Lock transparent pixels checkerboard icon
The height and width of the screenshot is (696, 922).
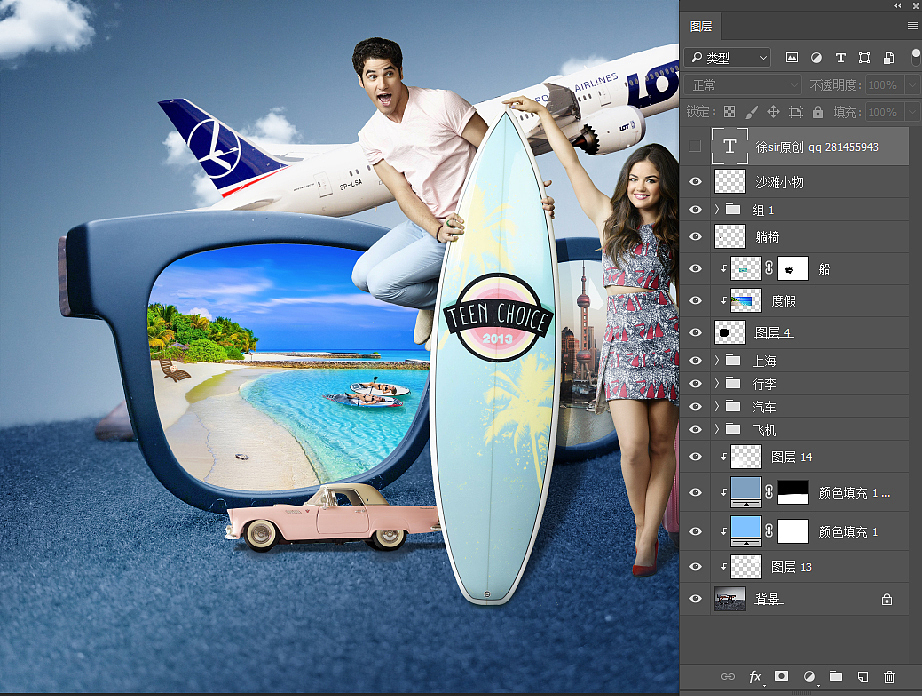click(x=729, y=112)
